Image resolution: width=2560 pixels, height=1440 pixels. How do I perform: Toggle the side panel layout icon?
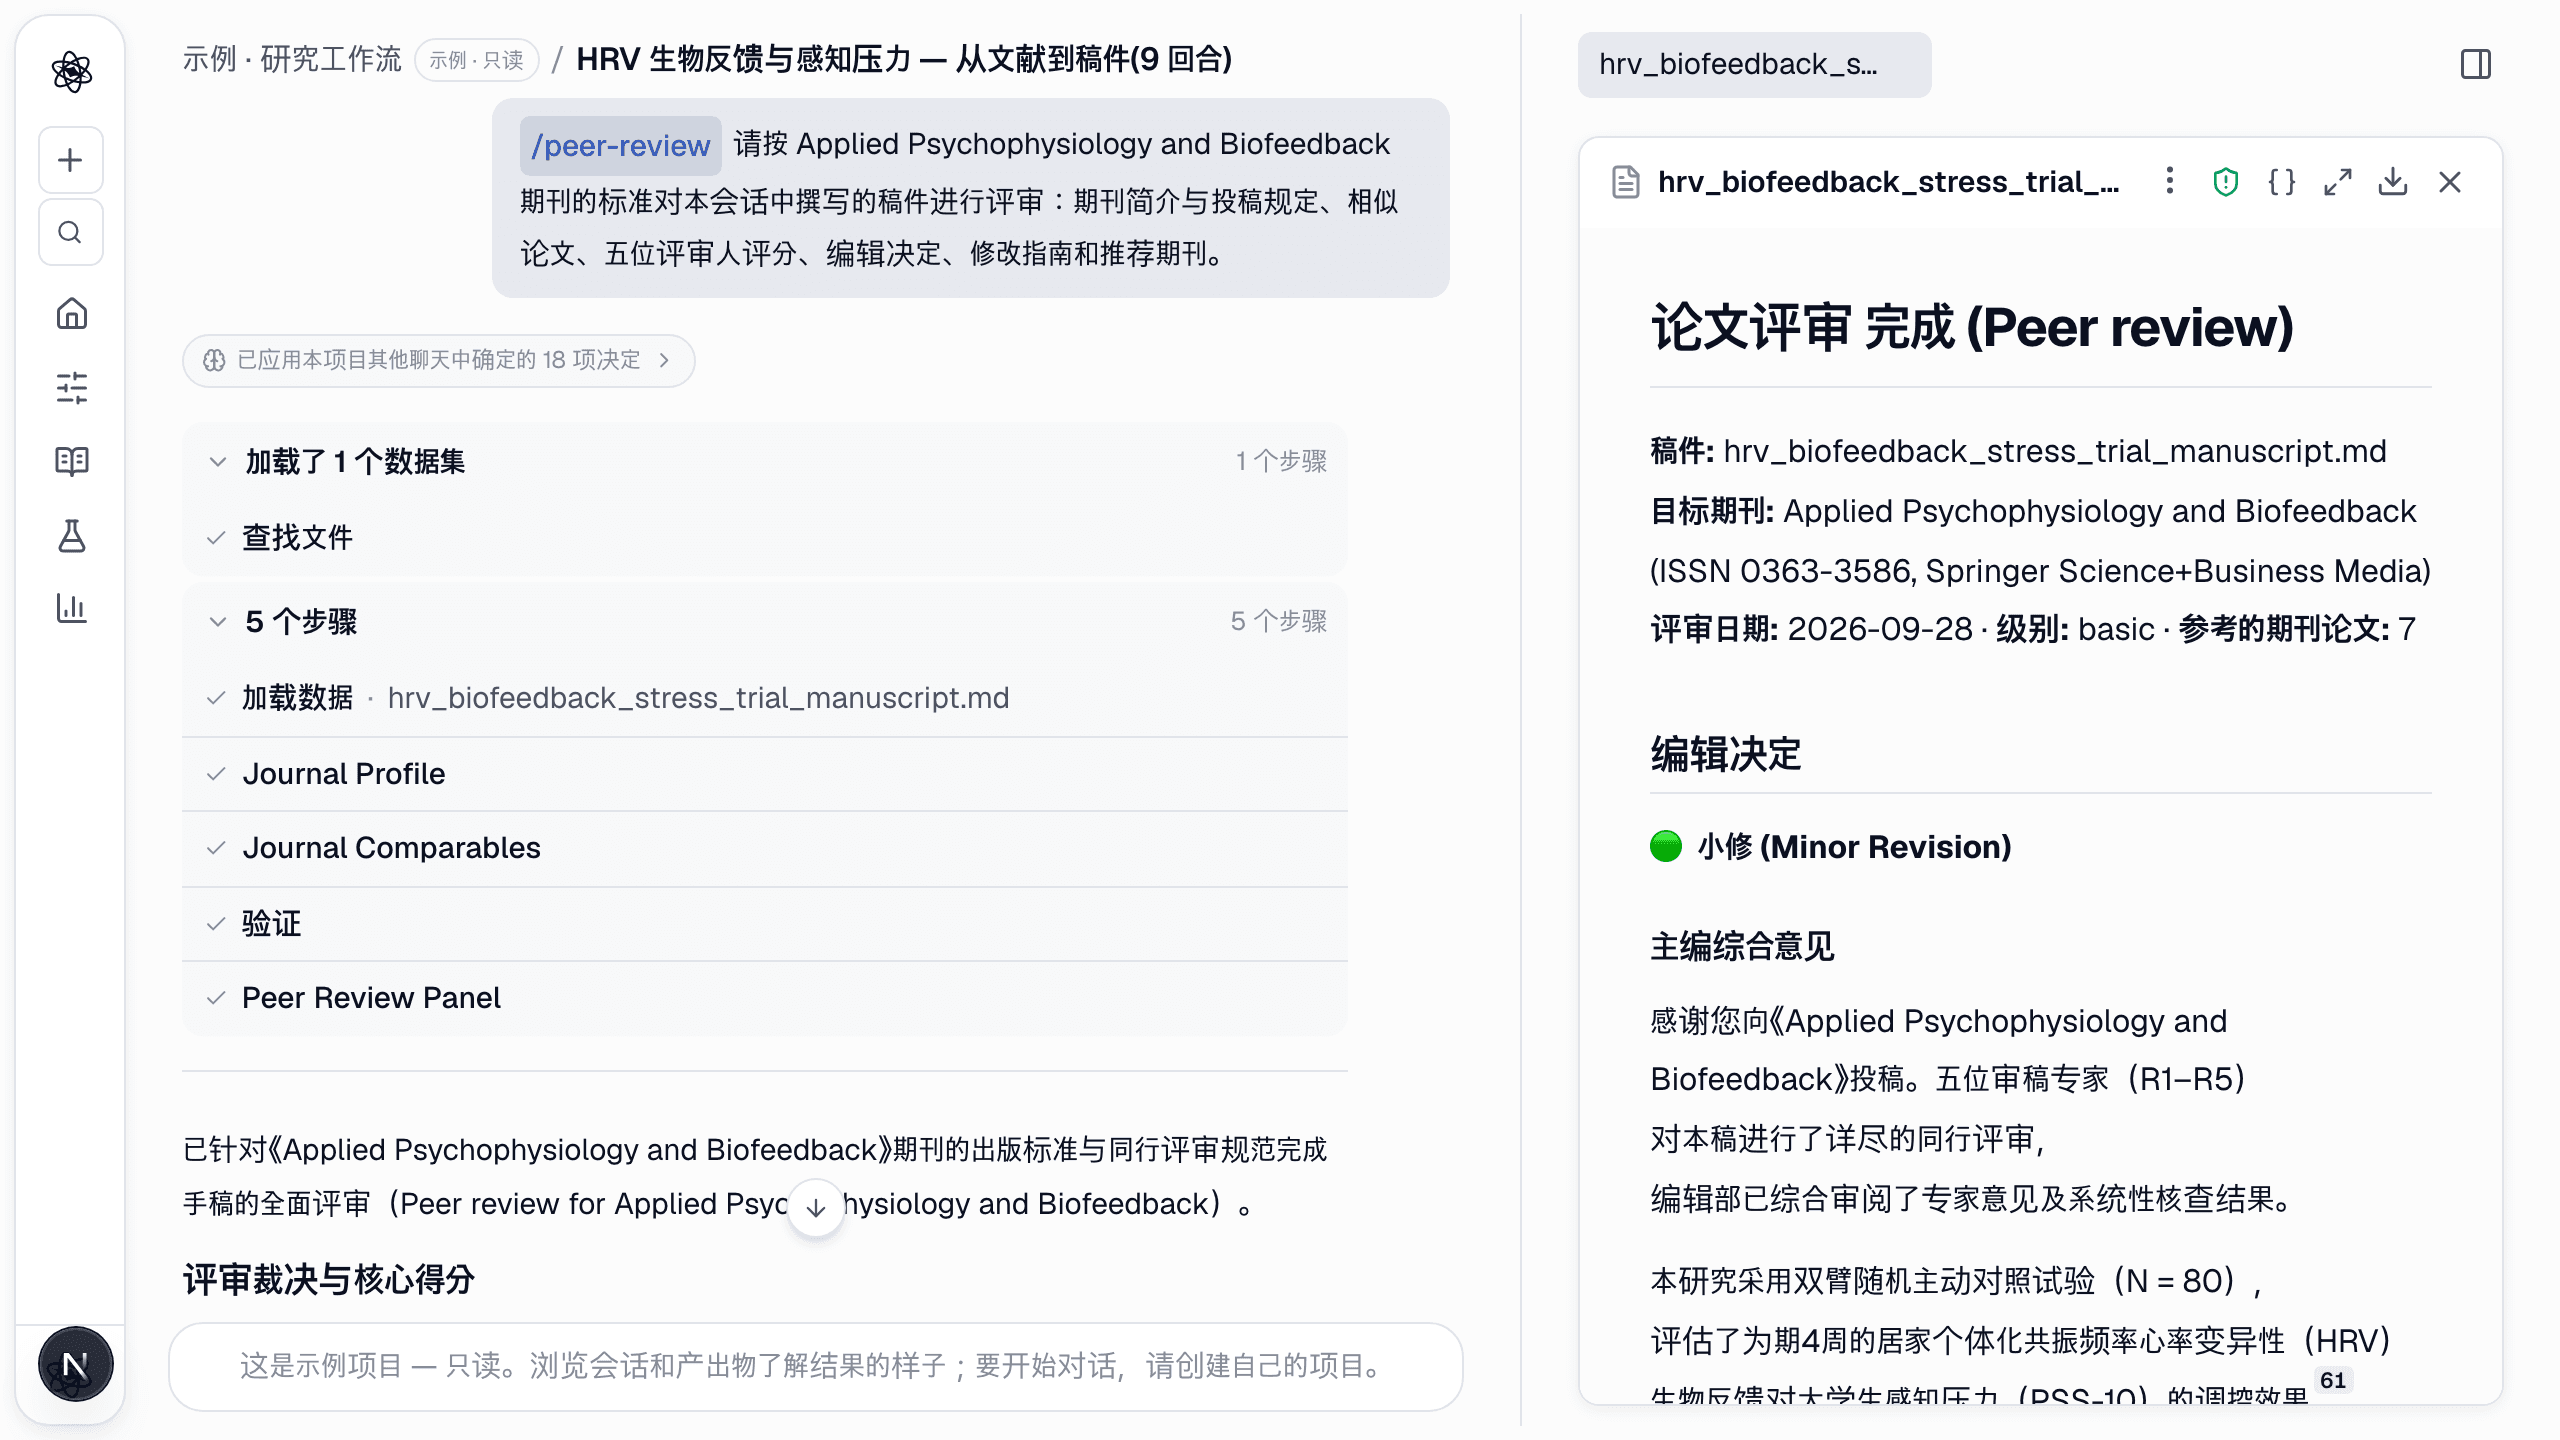(x=2476, y=65)
